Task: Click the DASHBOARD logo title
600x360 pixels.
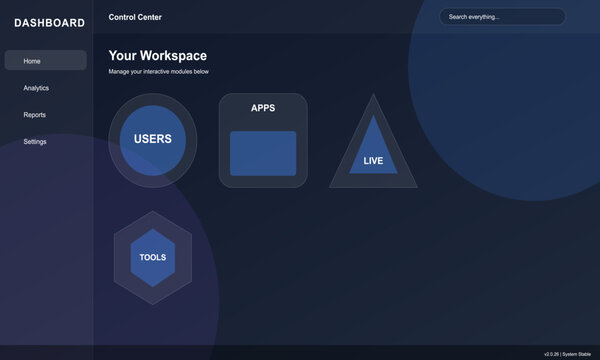Action: tap(49, 23)
